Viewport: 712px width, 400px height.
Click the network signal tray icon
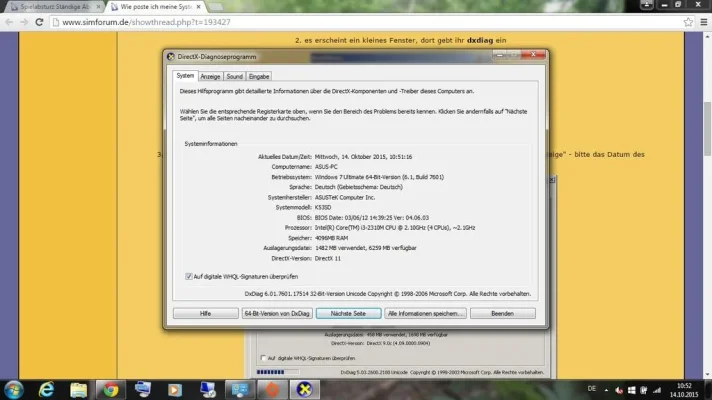tap(657, 390)
